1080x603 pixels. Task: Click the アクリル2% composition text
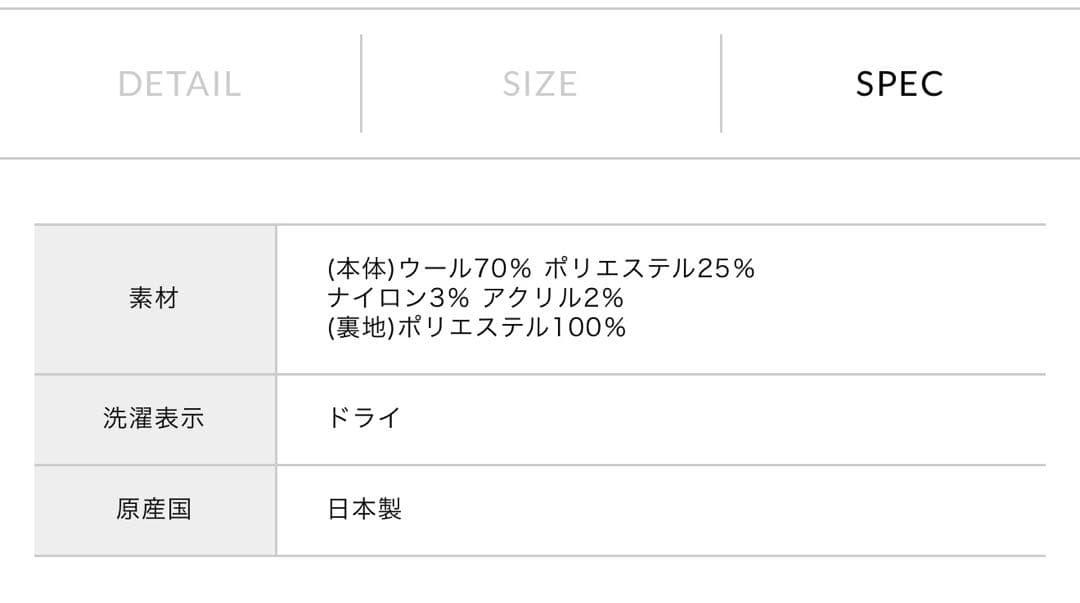pos(553,298)
